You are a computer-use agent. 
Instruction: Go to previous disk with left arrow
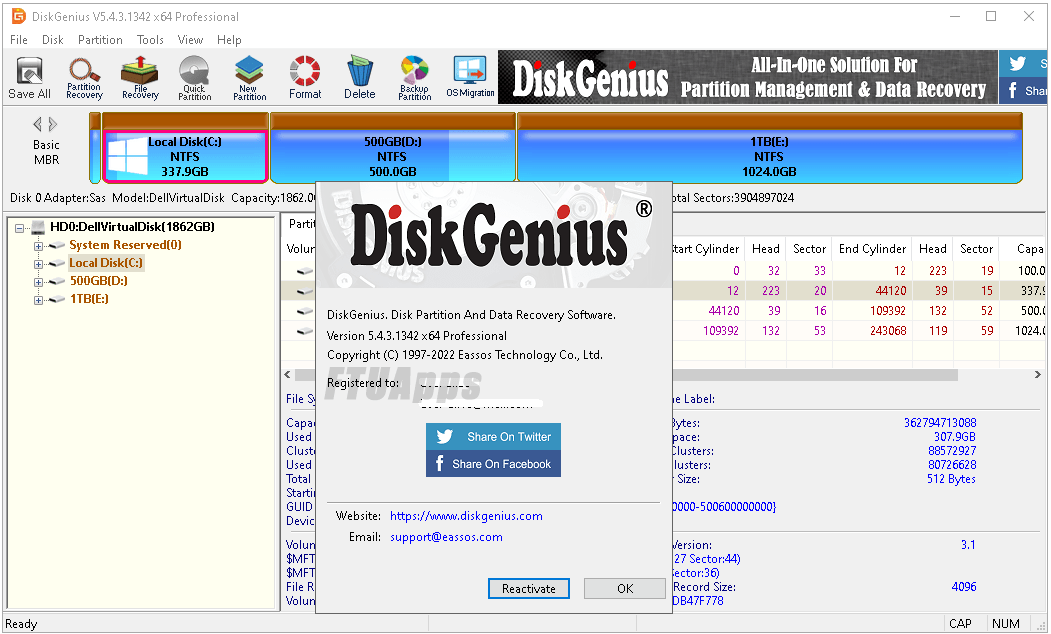(x=38, y=124)
